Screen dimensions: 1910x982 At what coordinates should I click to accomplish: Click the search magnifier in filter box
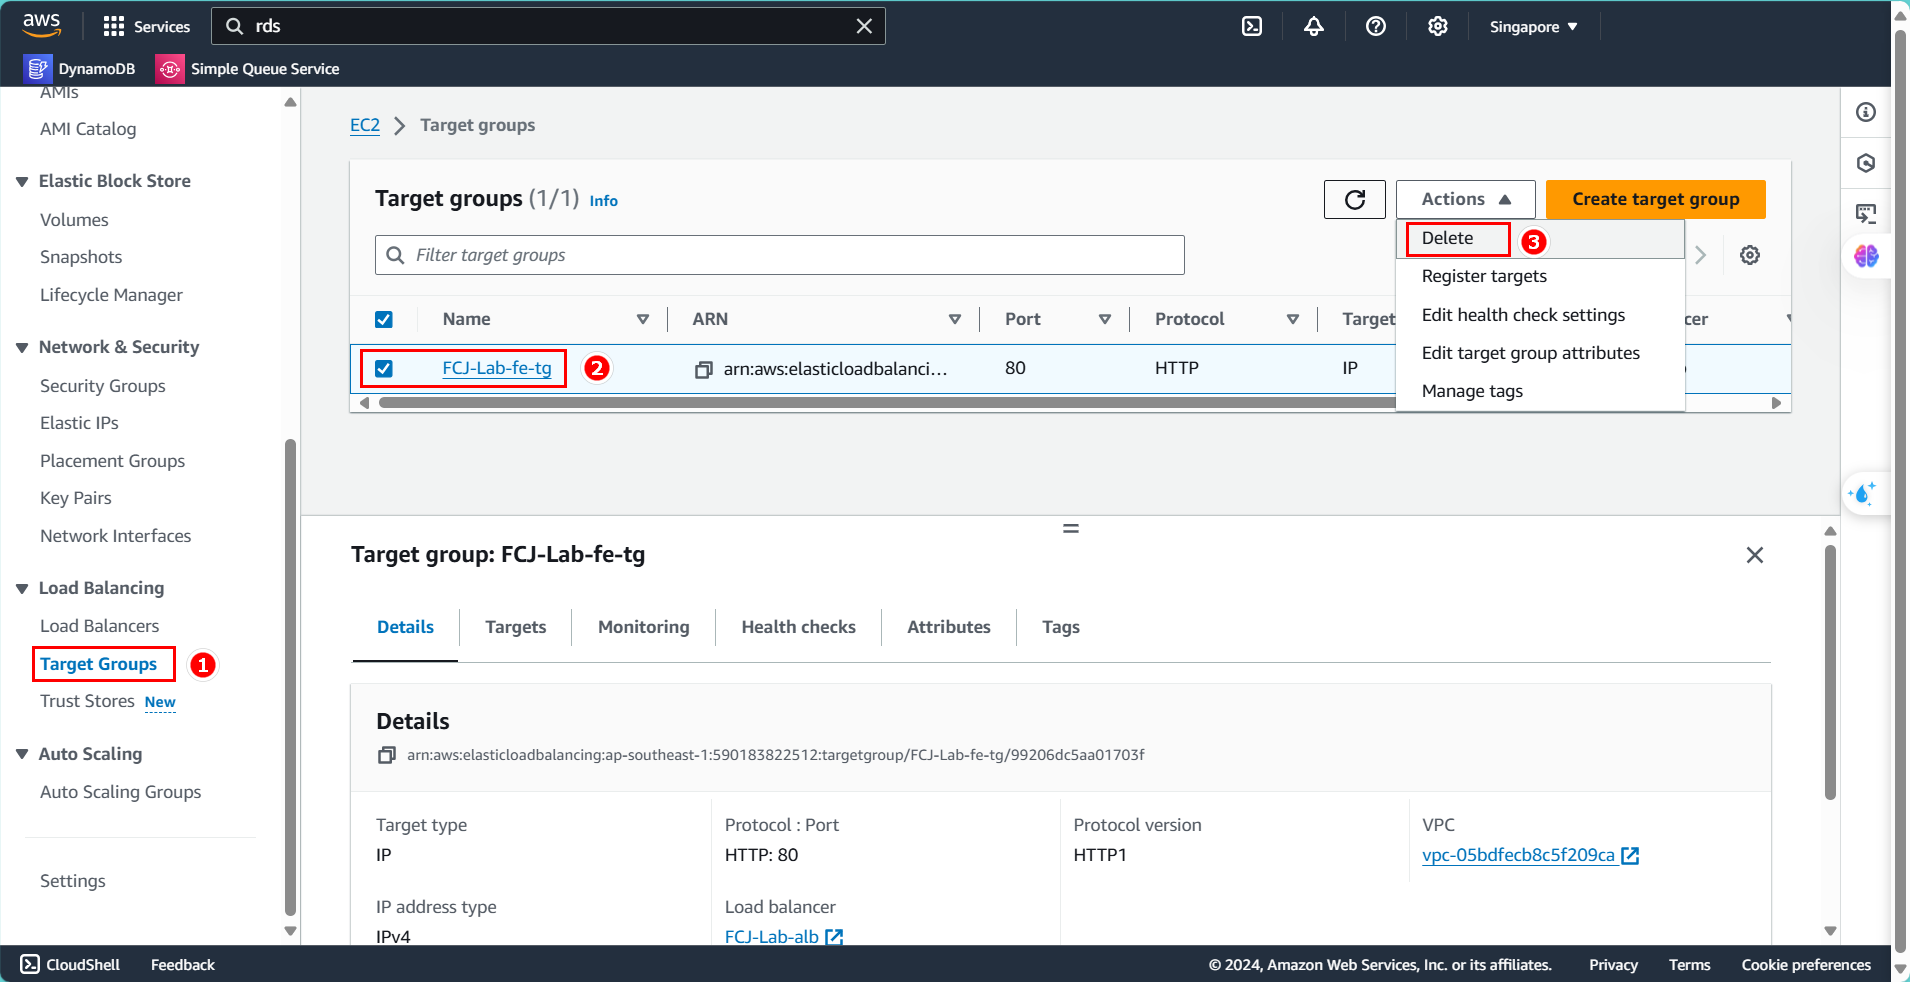396,255
